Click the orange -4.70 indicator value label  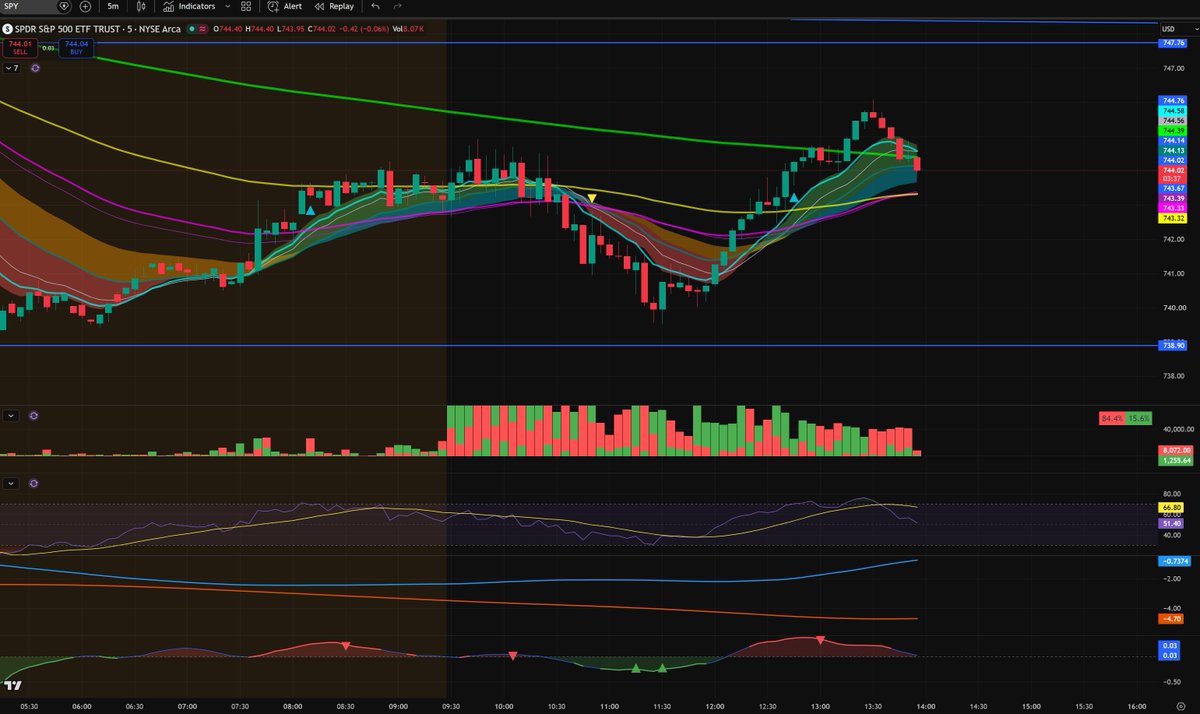pyautogui.click(x=1171, y=619)
